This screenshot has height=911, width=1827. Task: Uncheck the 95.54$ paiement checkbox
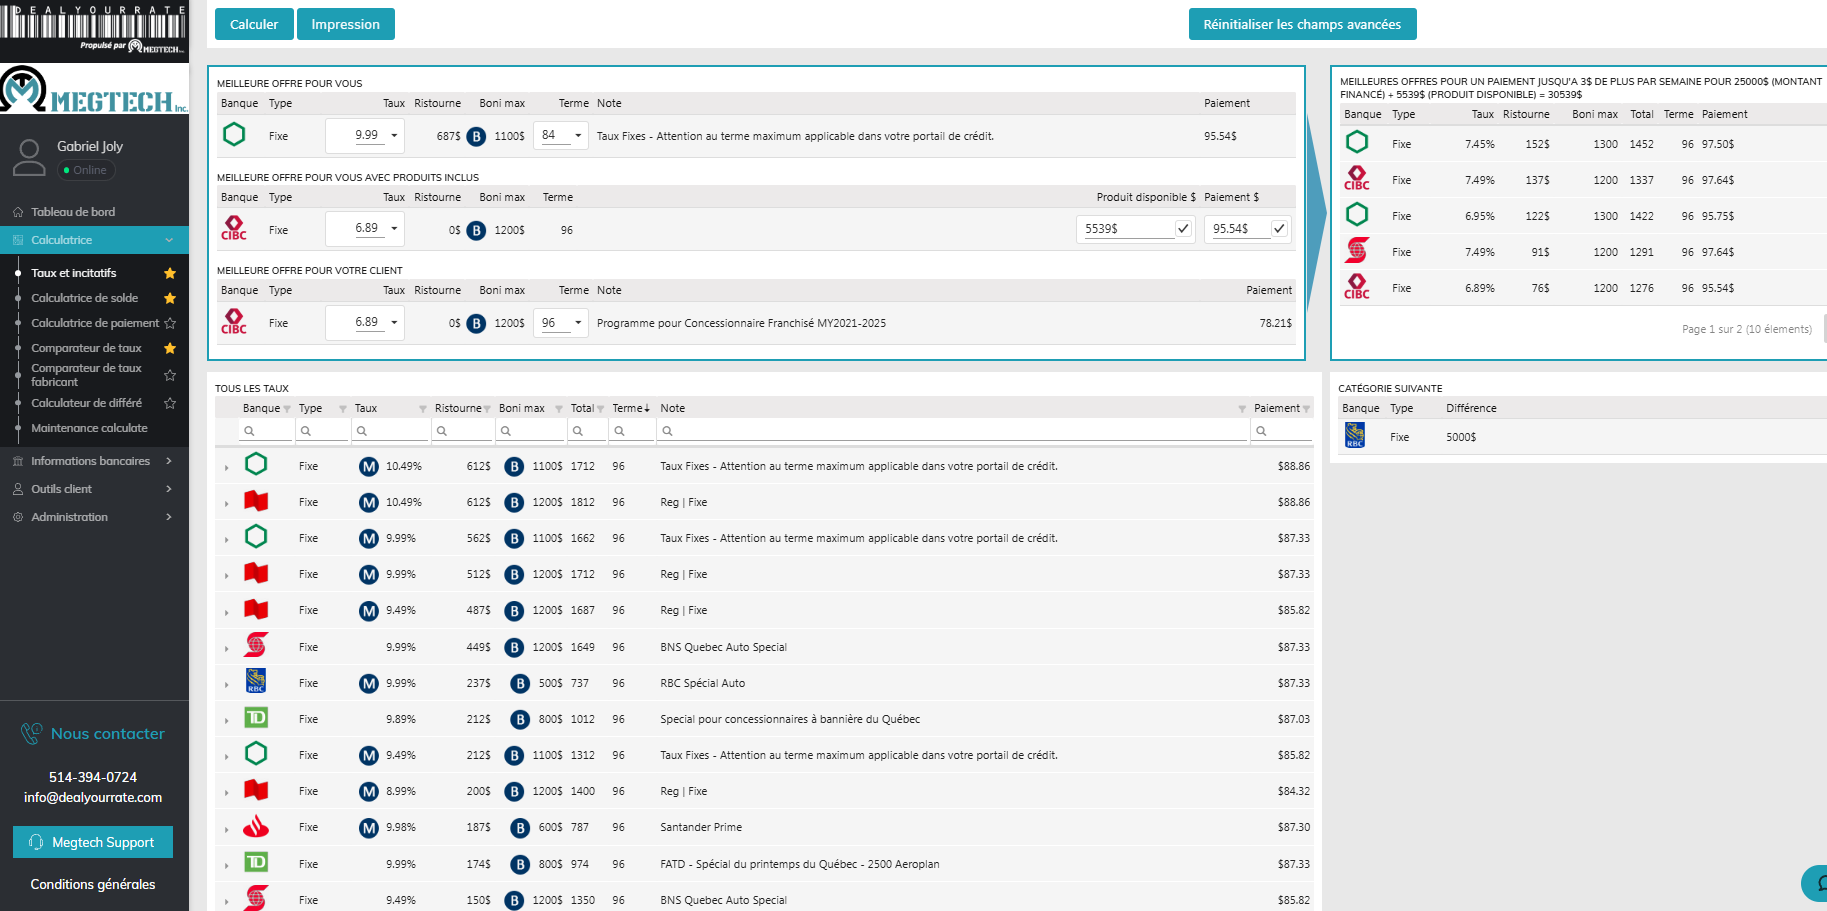1279,229
